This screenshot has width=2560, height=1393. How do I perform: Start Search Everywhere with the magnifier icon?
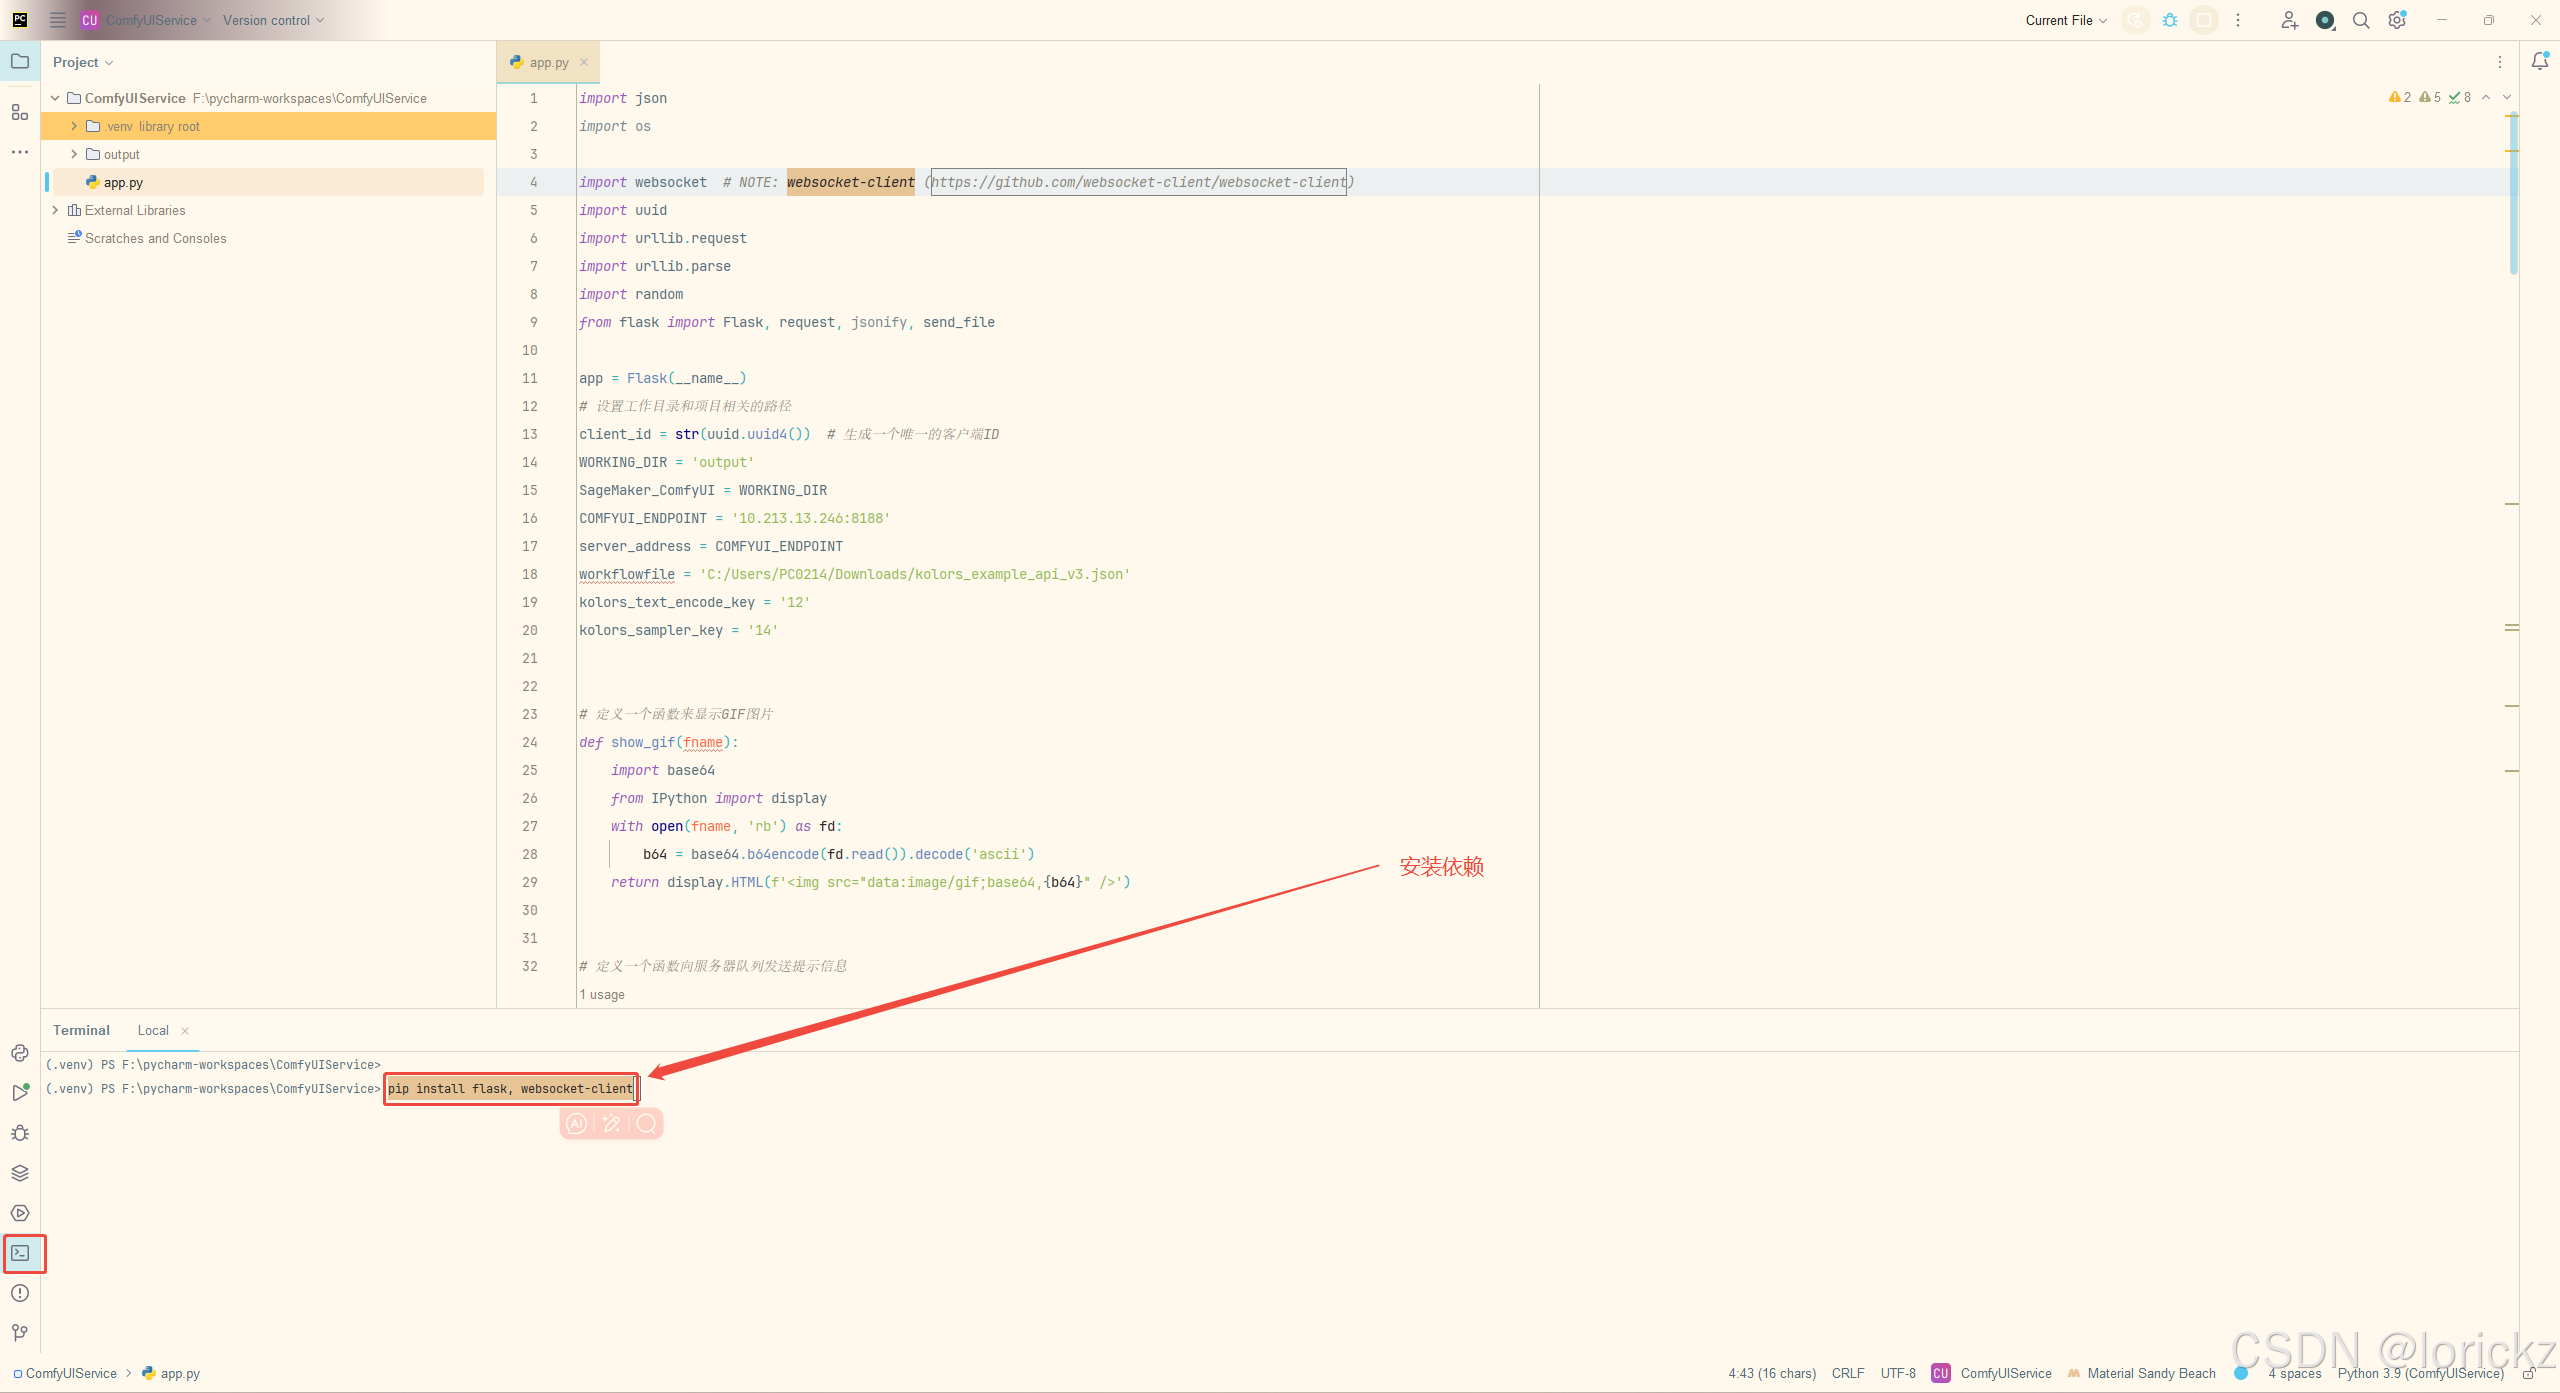[x=2361, y=20]
